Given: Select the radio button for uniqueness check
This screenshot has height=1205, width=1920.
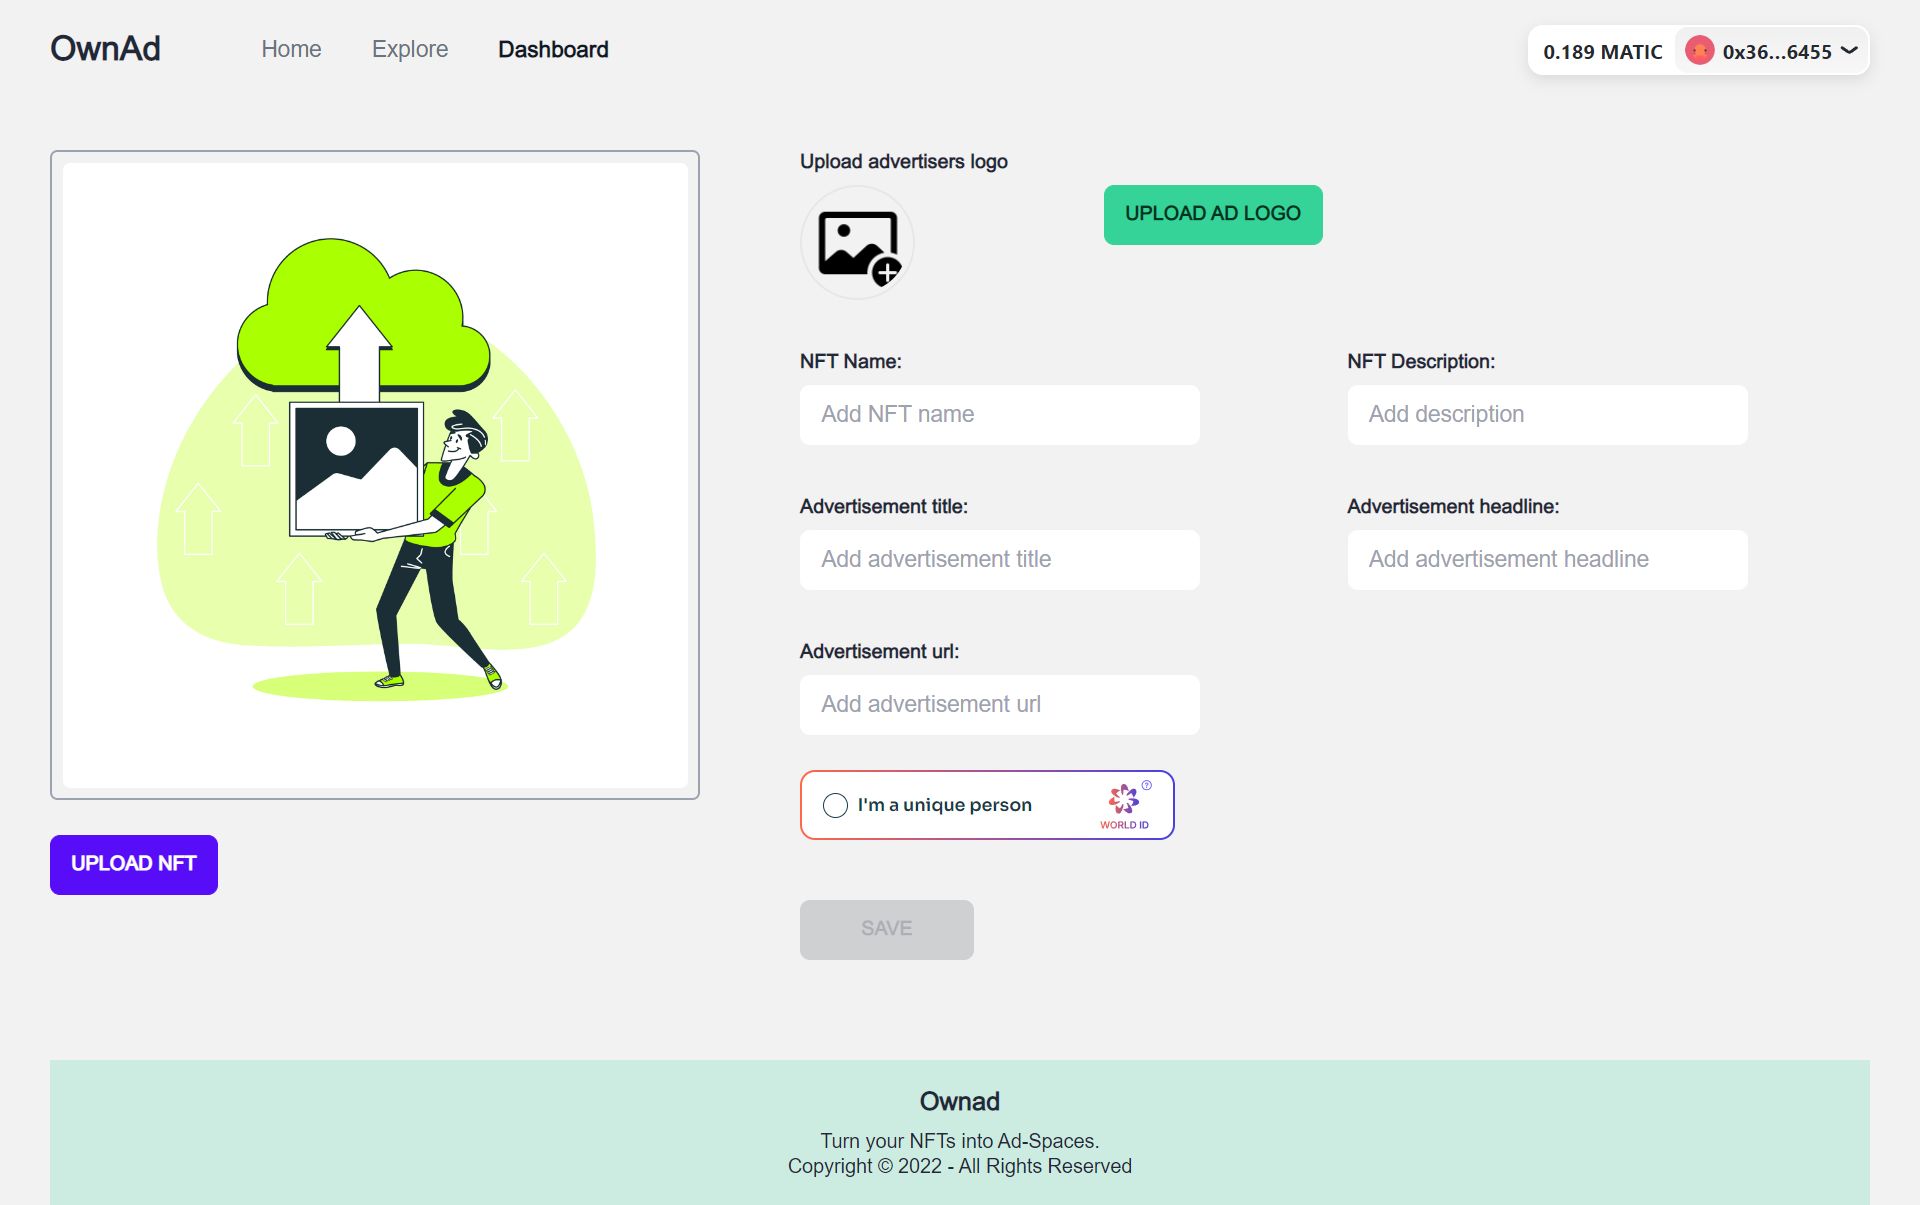Looking at the screenshot, I should pos(833,804).
